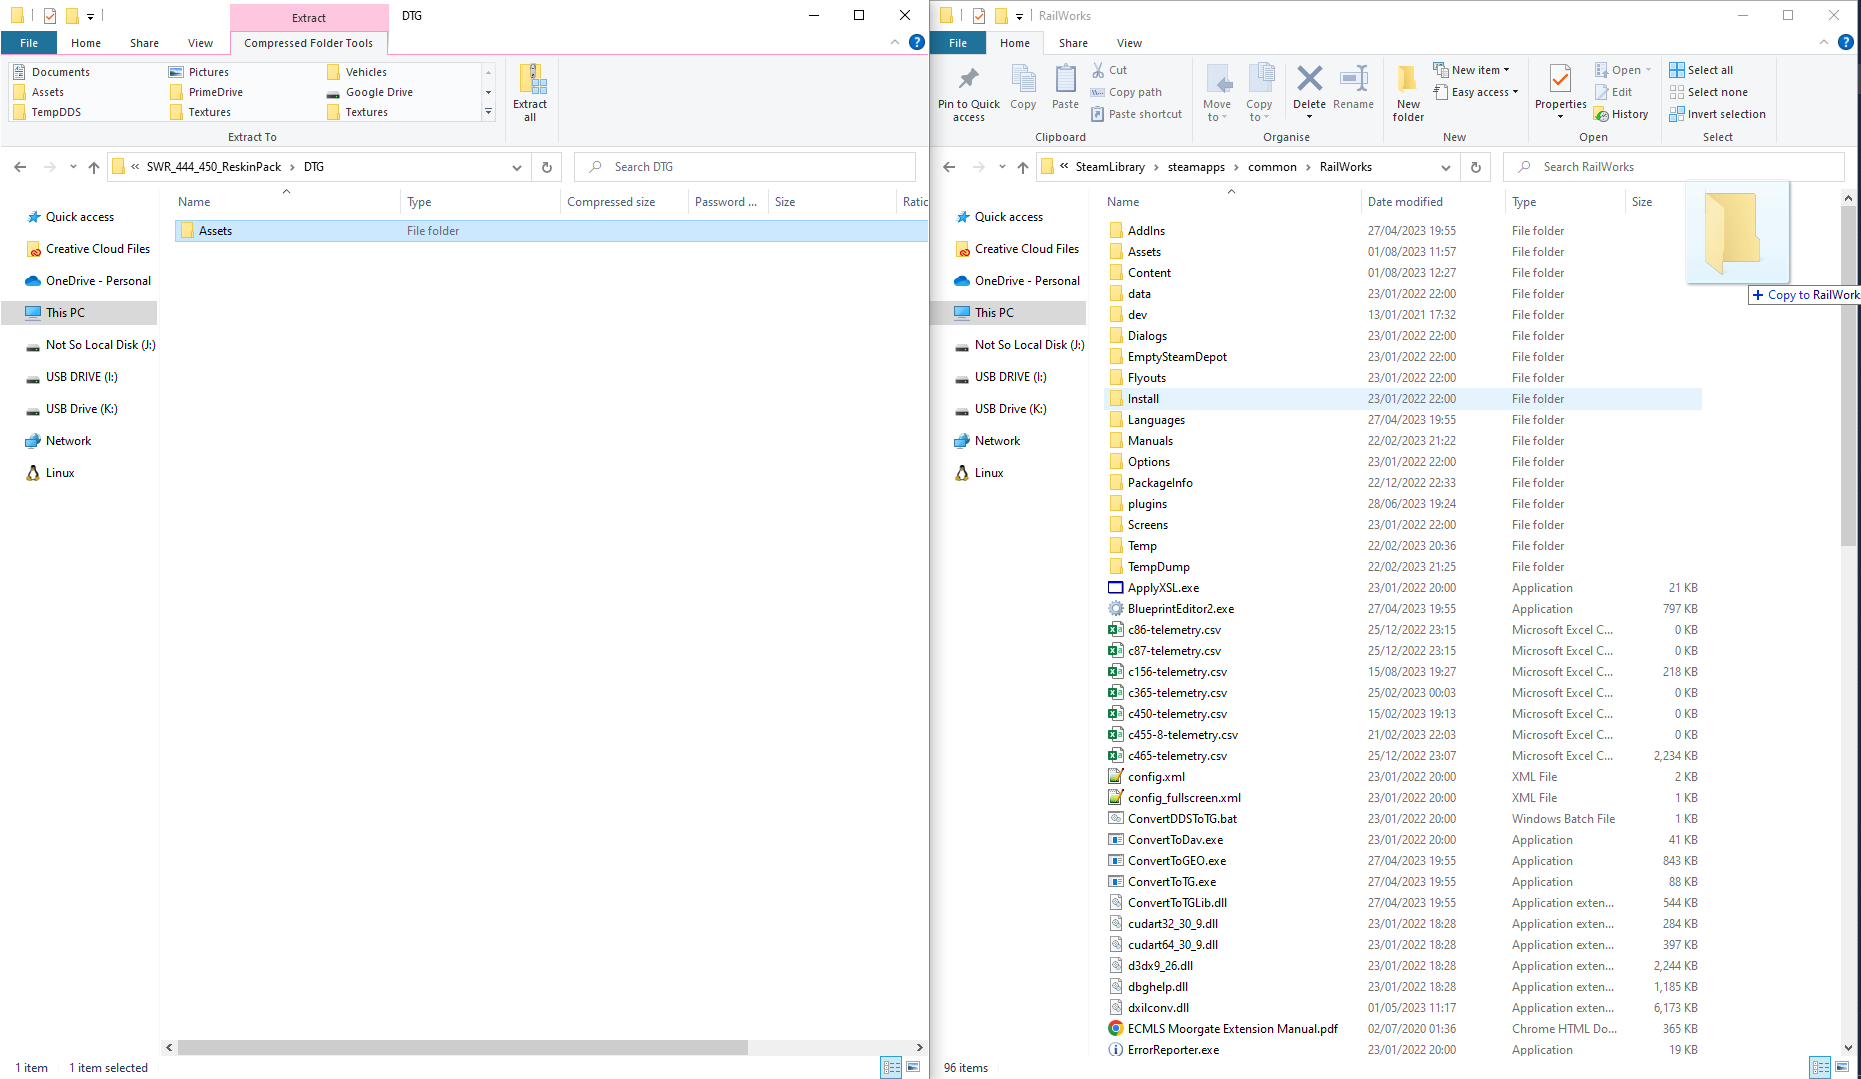Open the View tab in RailWorks window
Viewport: 1861px width, 1079px height.
coord(1129,43)
